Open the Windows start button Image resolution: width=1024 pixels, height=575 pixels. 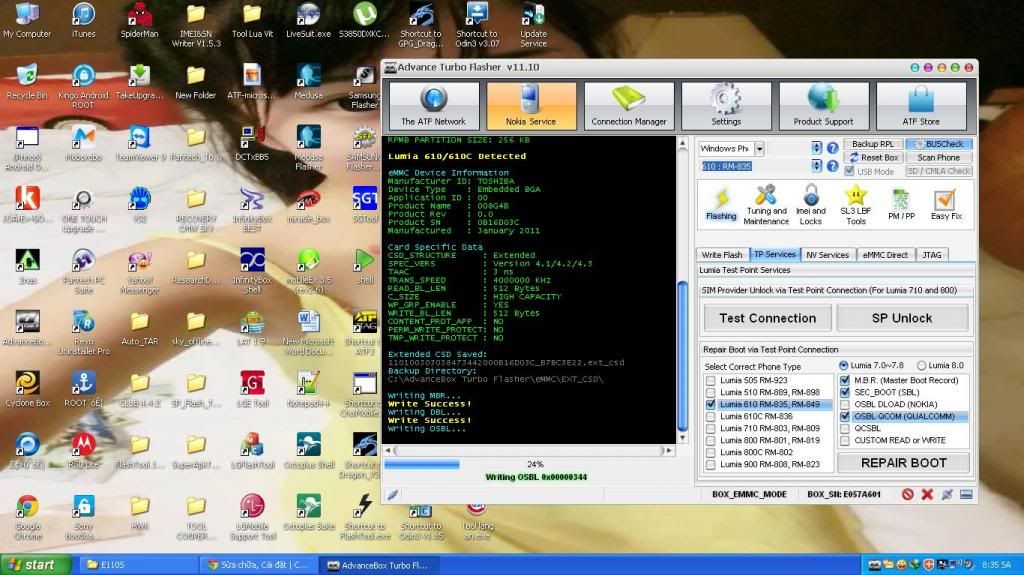[x=36, y=565]
